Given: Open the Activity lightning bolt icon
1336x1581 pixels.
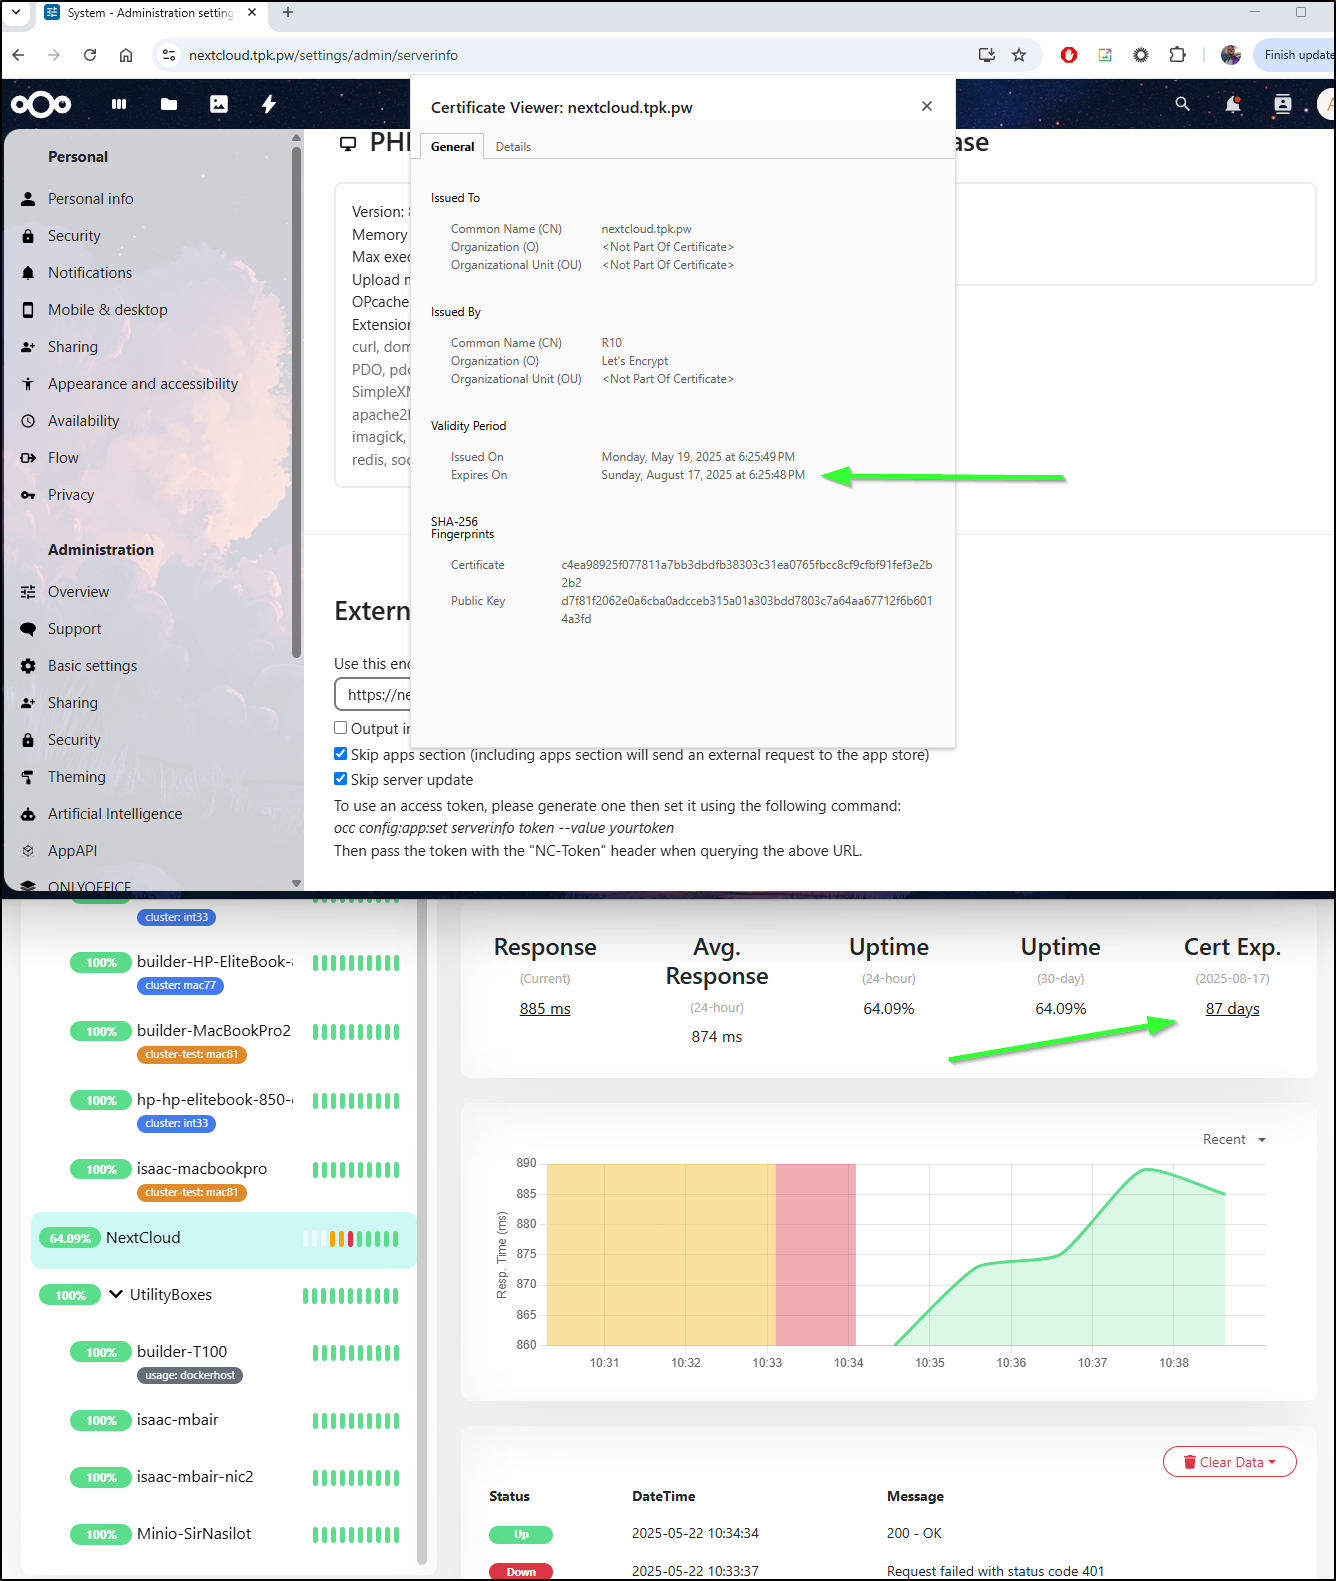Looking at the screenshot, I should 268,104.
